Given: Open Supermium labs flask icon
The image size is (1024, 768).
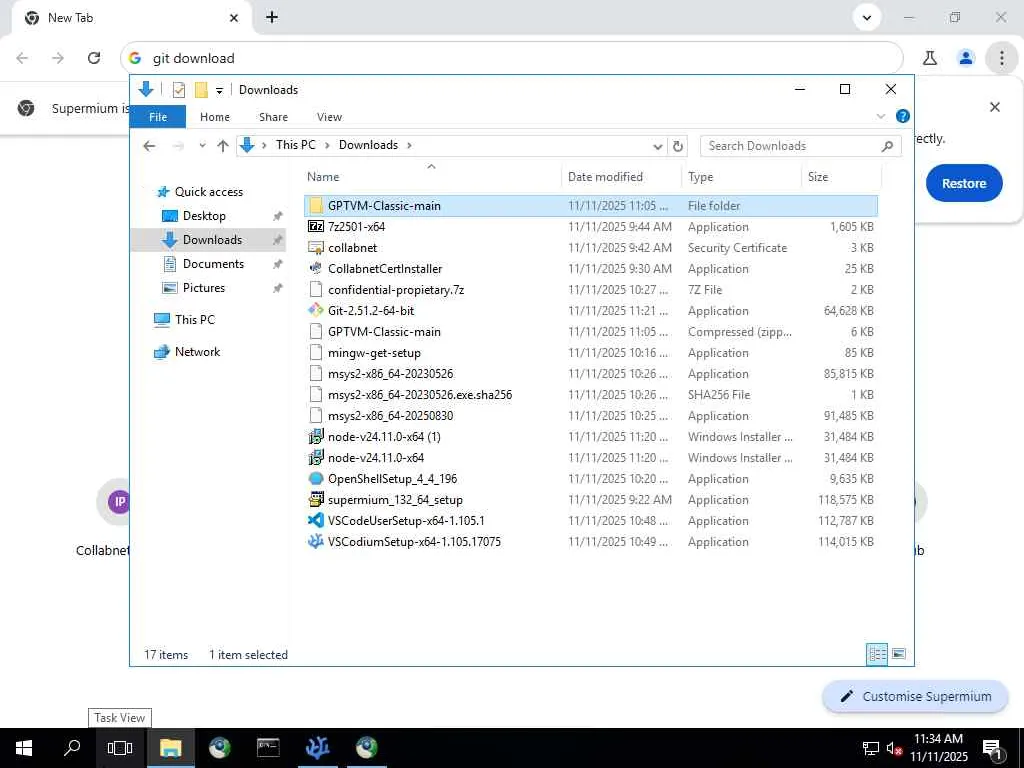Looking at the screenshot, I should [x=930, y=58].
